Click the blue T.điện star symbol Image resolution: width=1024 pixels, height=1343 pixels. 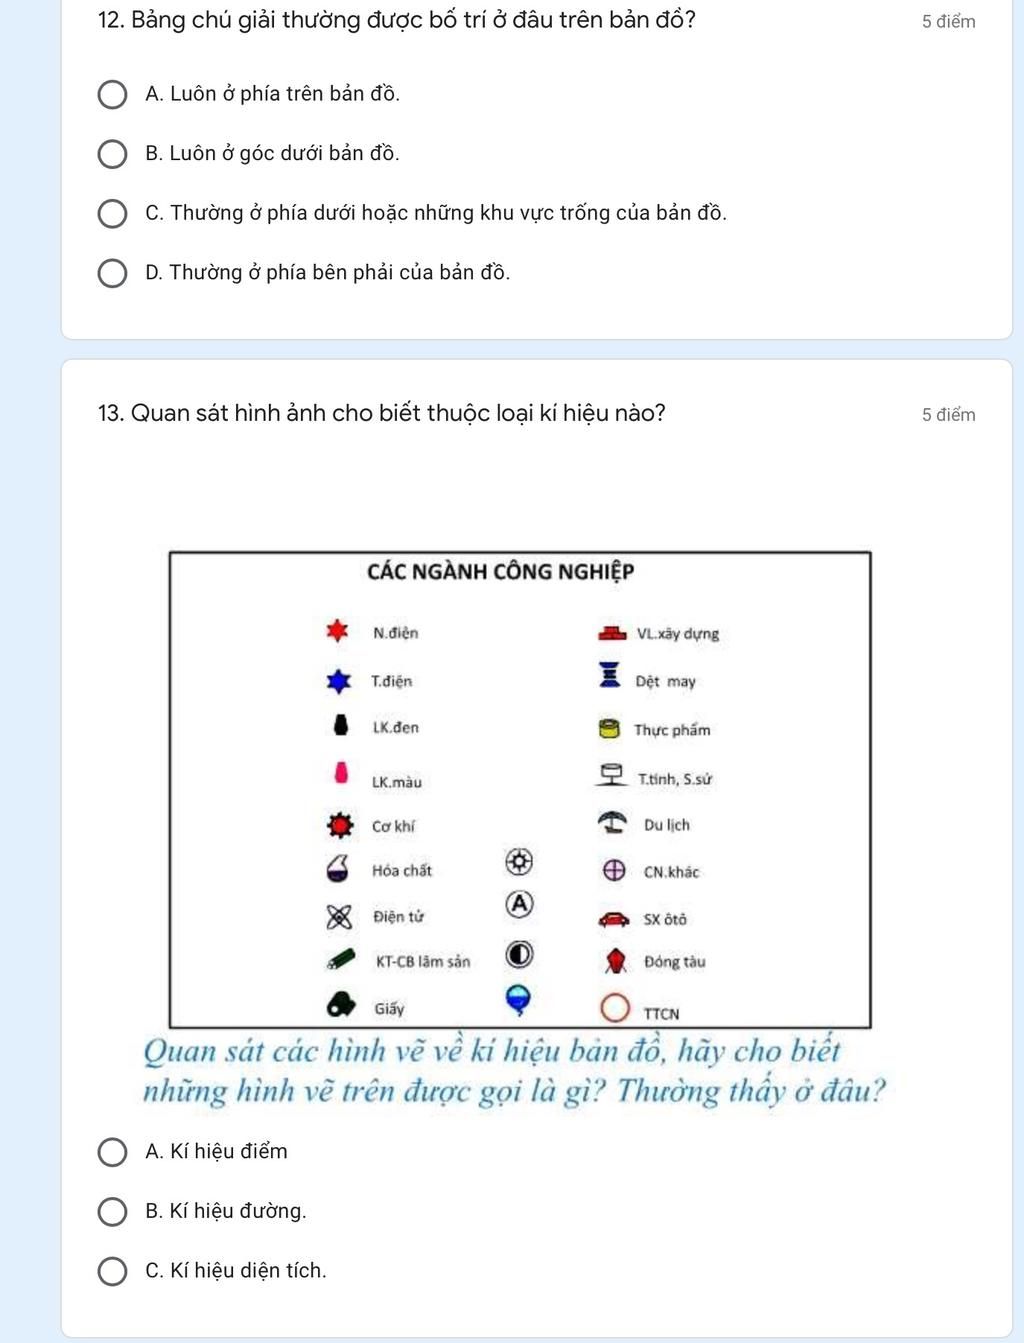[339, 681]
